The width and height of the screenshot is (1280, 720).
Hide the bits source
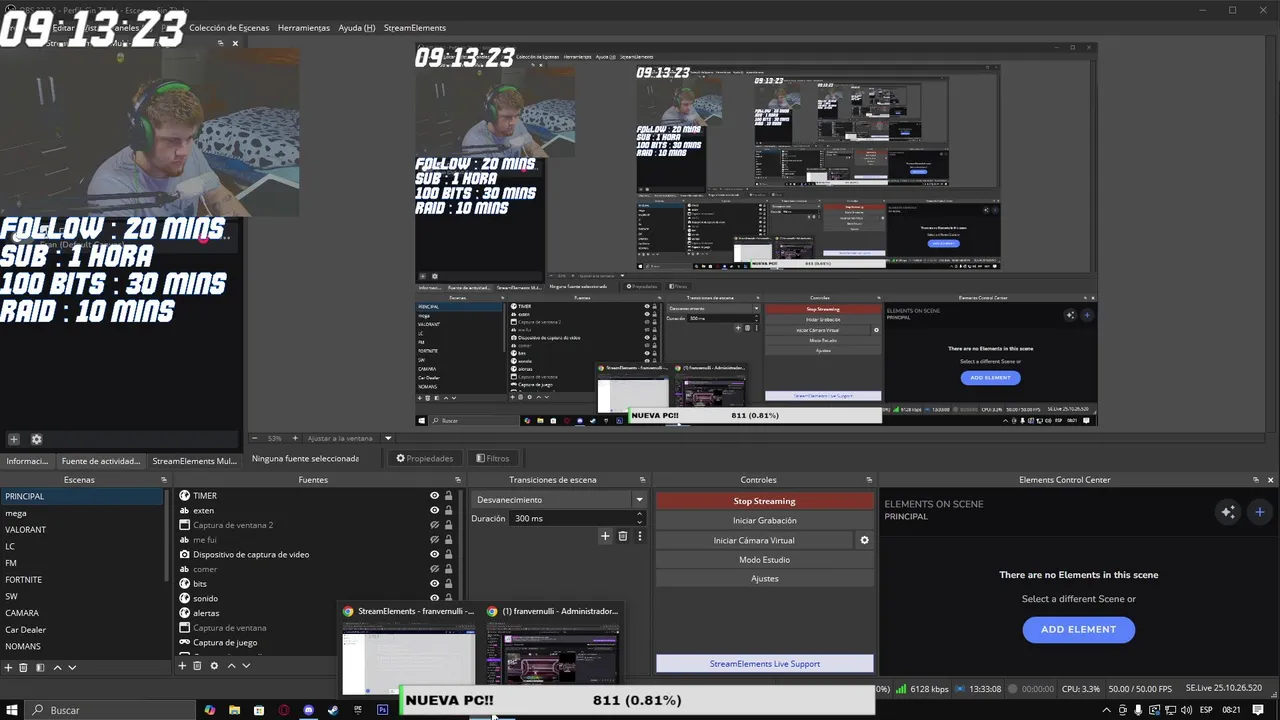click(434, 584)
